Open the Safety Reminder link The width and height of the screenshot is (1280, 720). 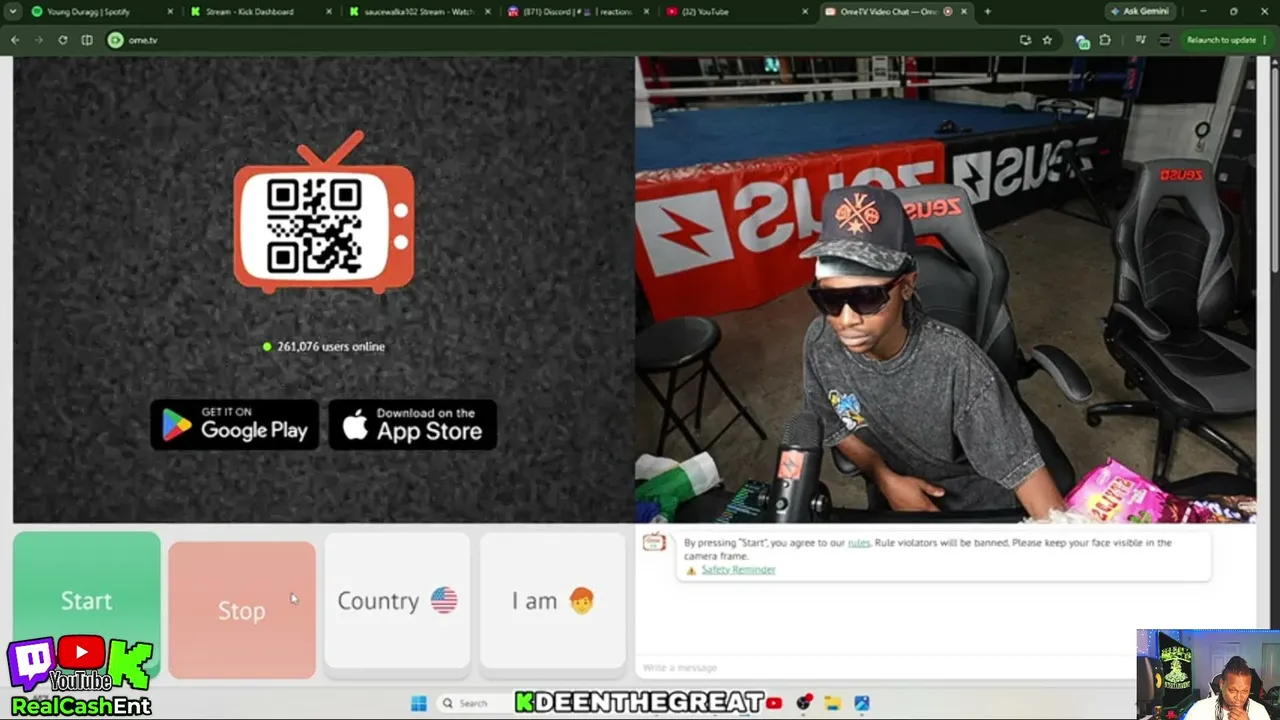[738, 570]
